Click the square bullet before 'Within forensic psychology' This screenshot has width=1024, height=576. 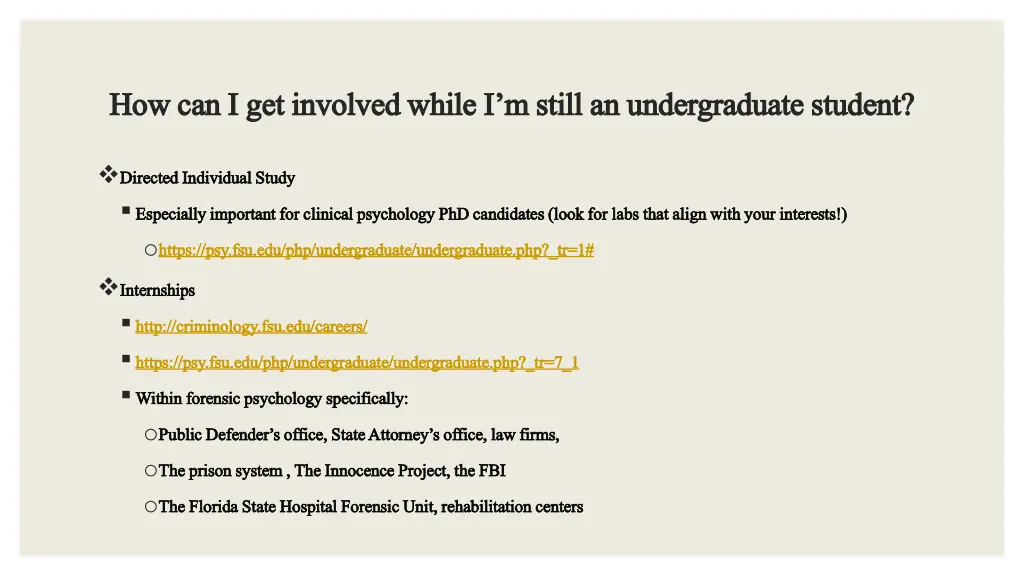pos(126,394)
